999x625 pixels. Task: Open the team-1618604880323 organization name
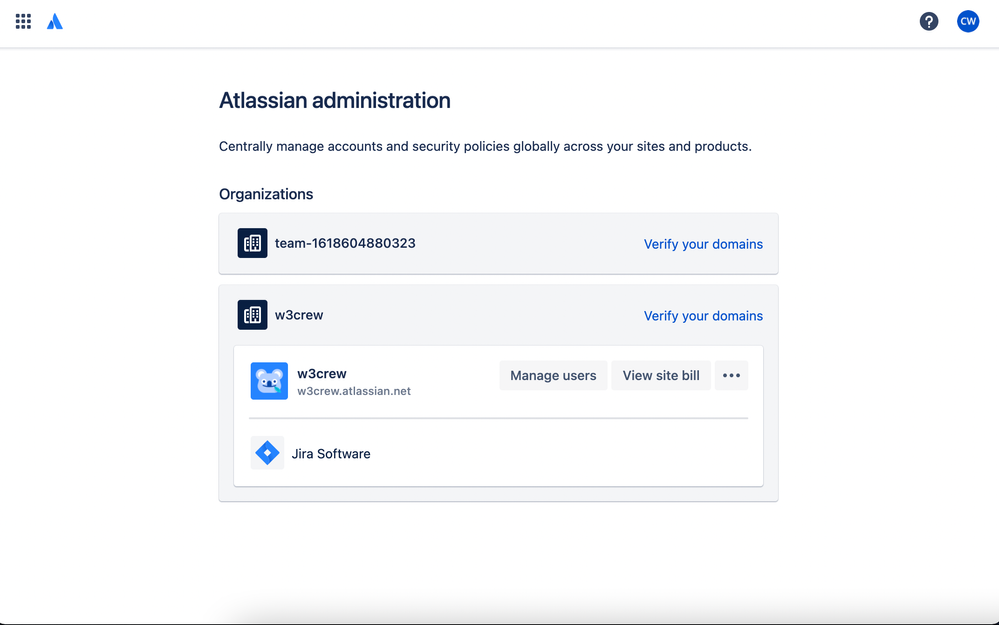(345, 243)
